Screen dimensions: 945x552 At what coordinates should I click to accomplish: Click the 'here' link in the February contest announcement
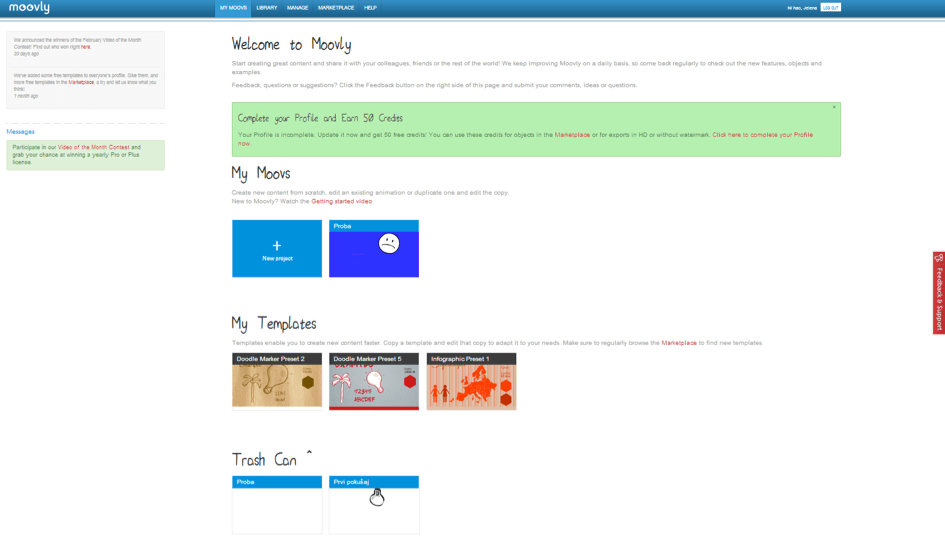[x=86, y=47]
